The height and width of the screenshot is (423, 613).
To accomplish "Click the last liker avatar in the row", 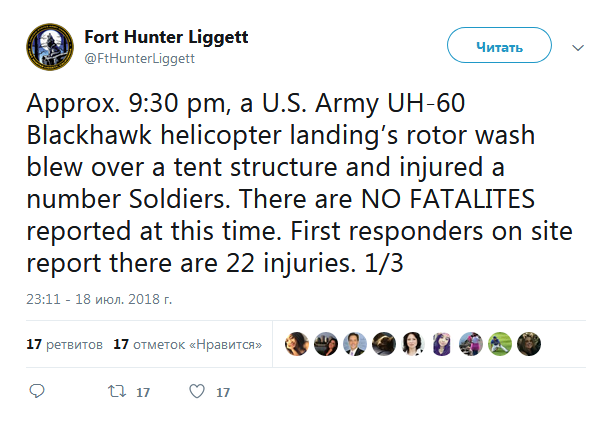I will [x=530, y=344].
